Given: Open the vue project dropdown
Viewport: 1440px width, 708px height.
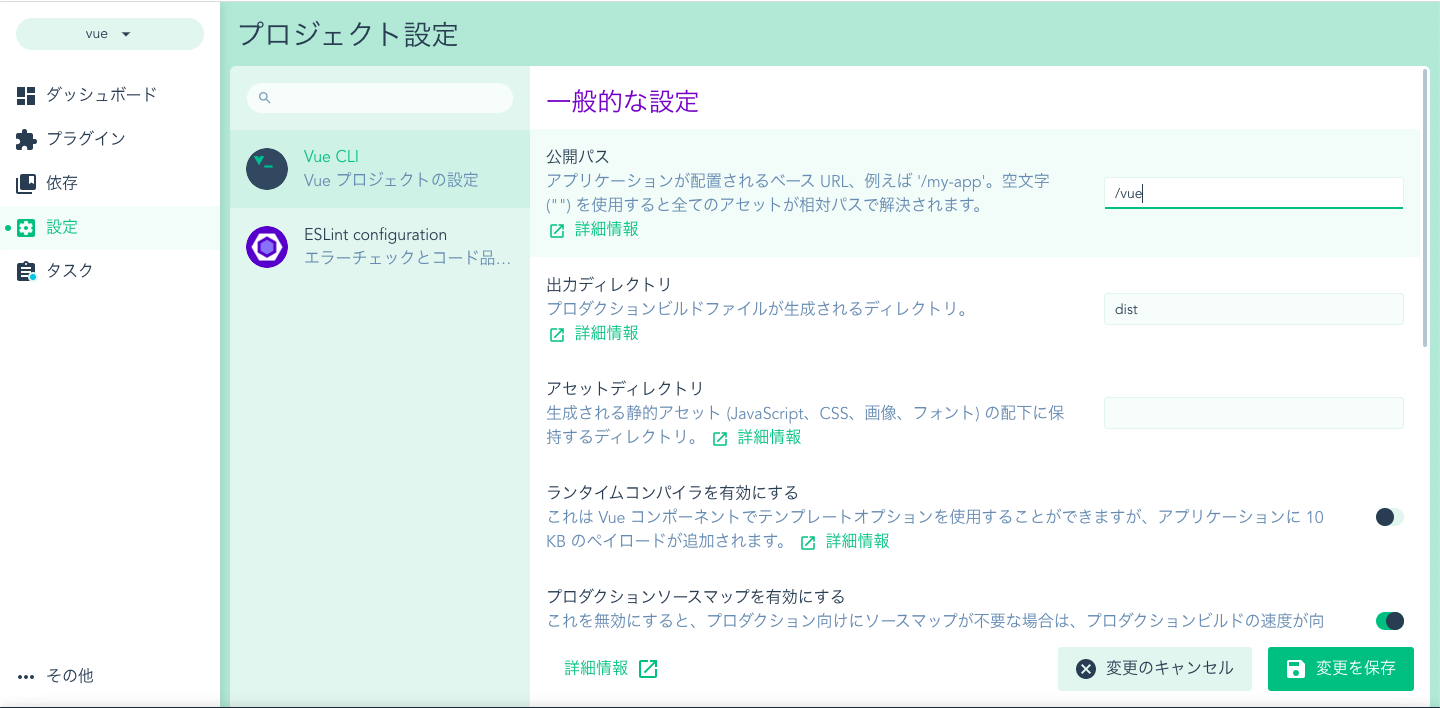Looking at the screenshot, I should click(108, 33).
